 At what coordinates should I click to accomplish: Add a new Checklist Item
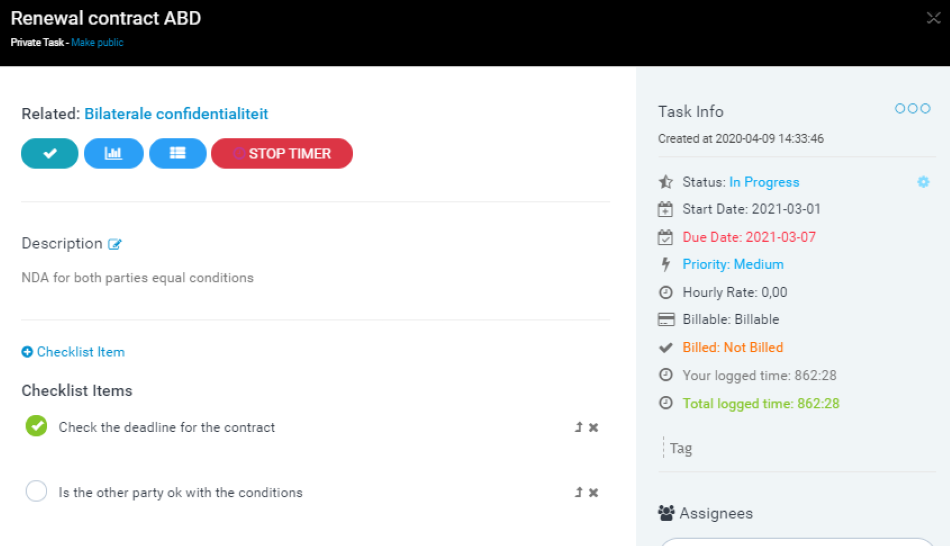[73, 352]
